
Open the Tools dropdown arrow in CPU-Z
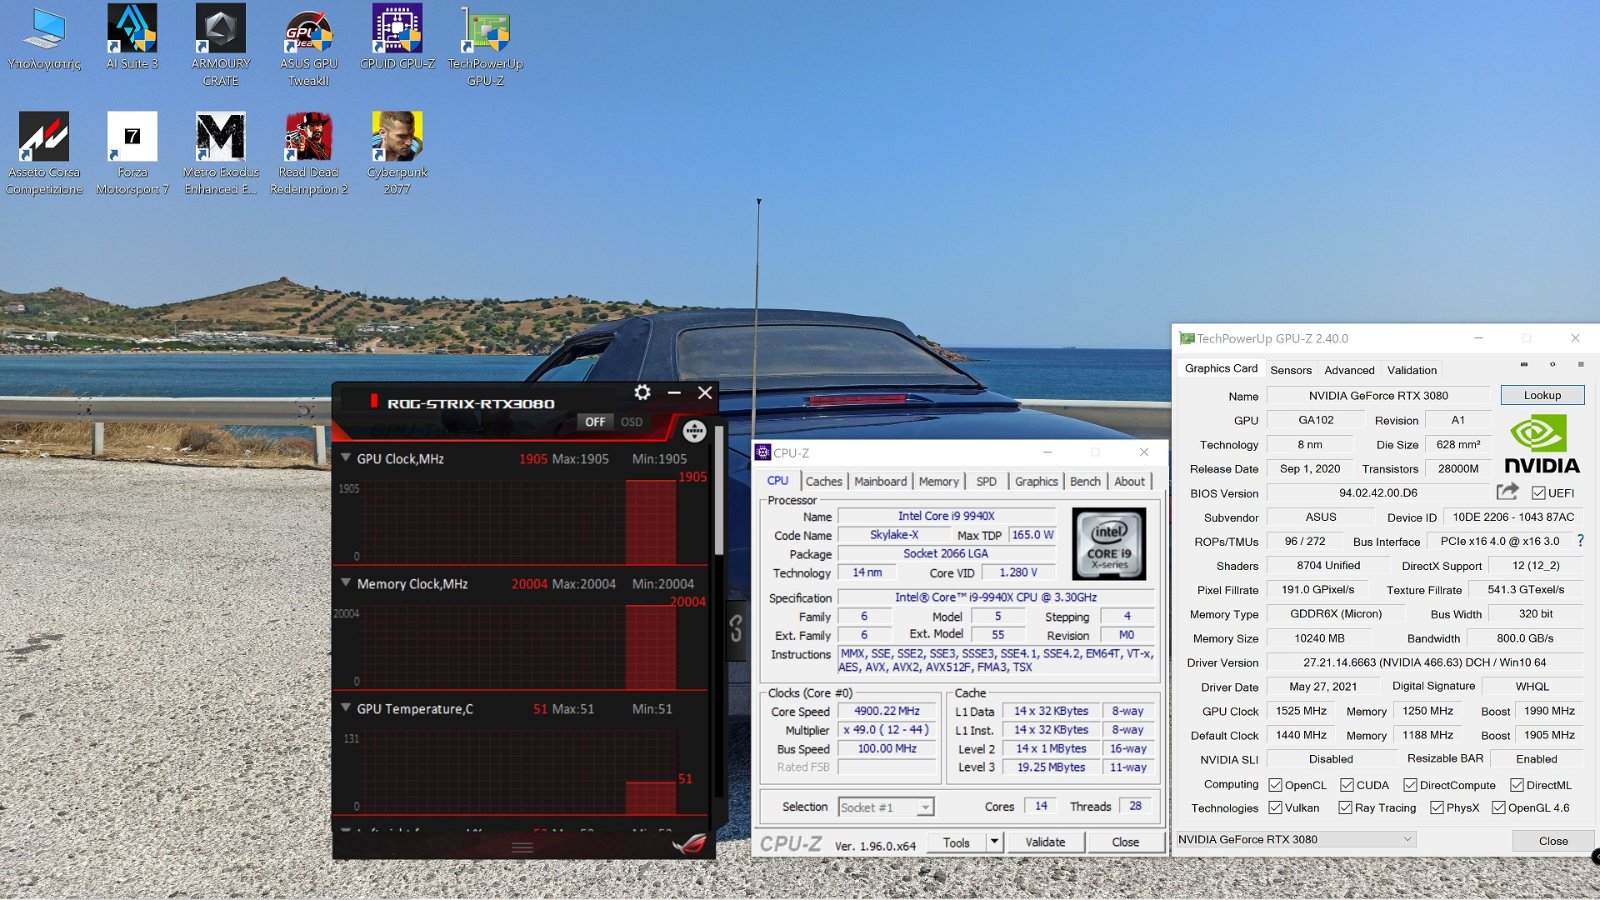click(994, 842)
